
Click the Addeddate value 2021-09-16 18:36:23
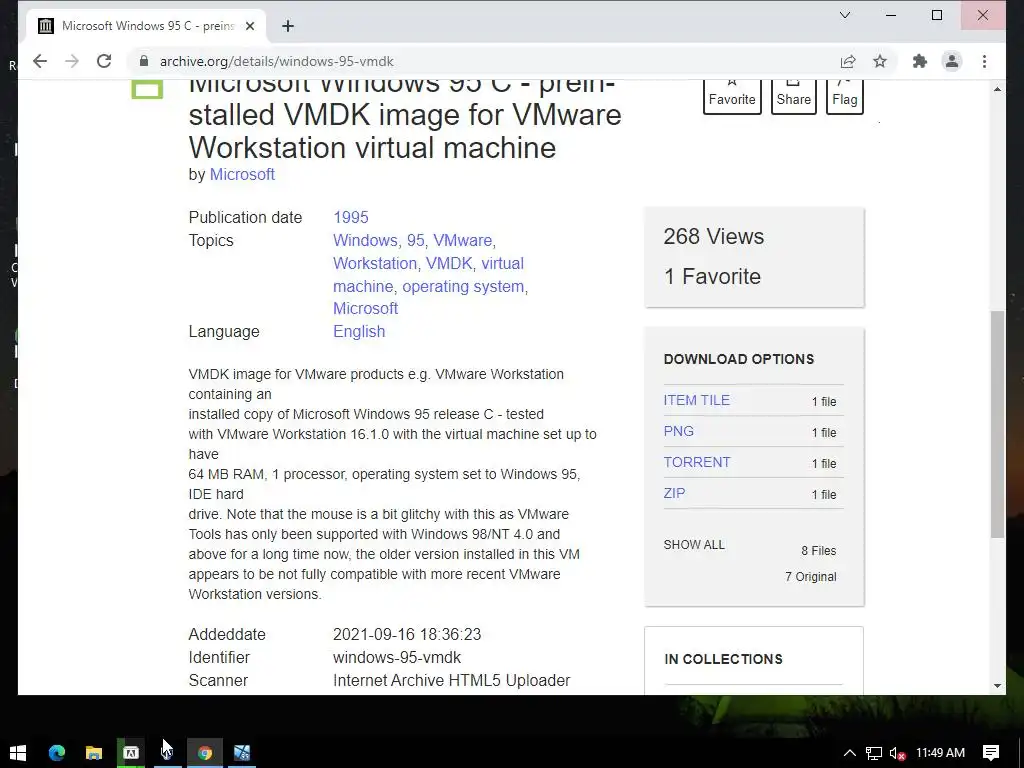coord(407,634)
